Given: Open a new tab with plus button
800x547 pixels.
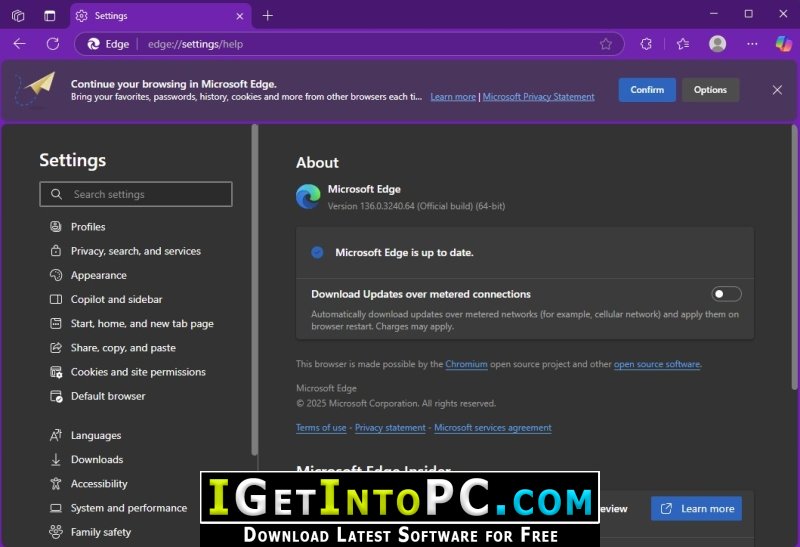Looking at the screenshot, I should tap(268, 16).
